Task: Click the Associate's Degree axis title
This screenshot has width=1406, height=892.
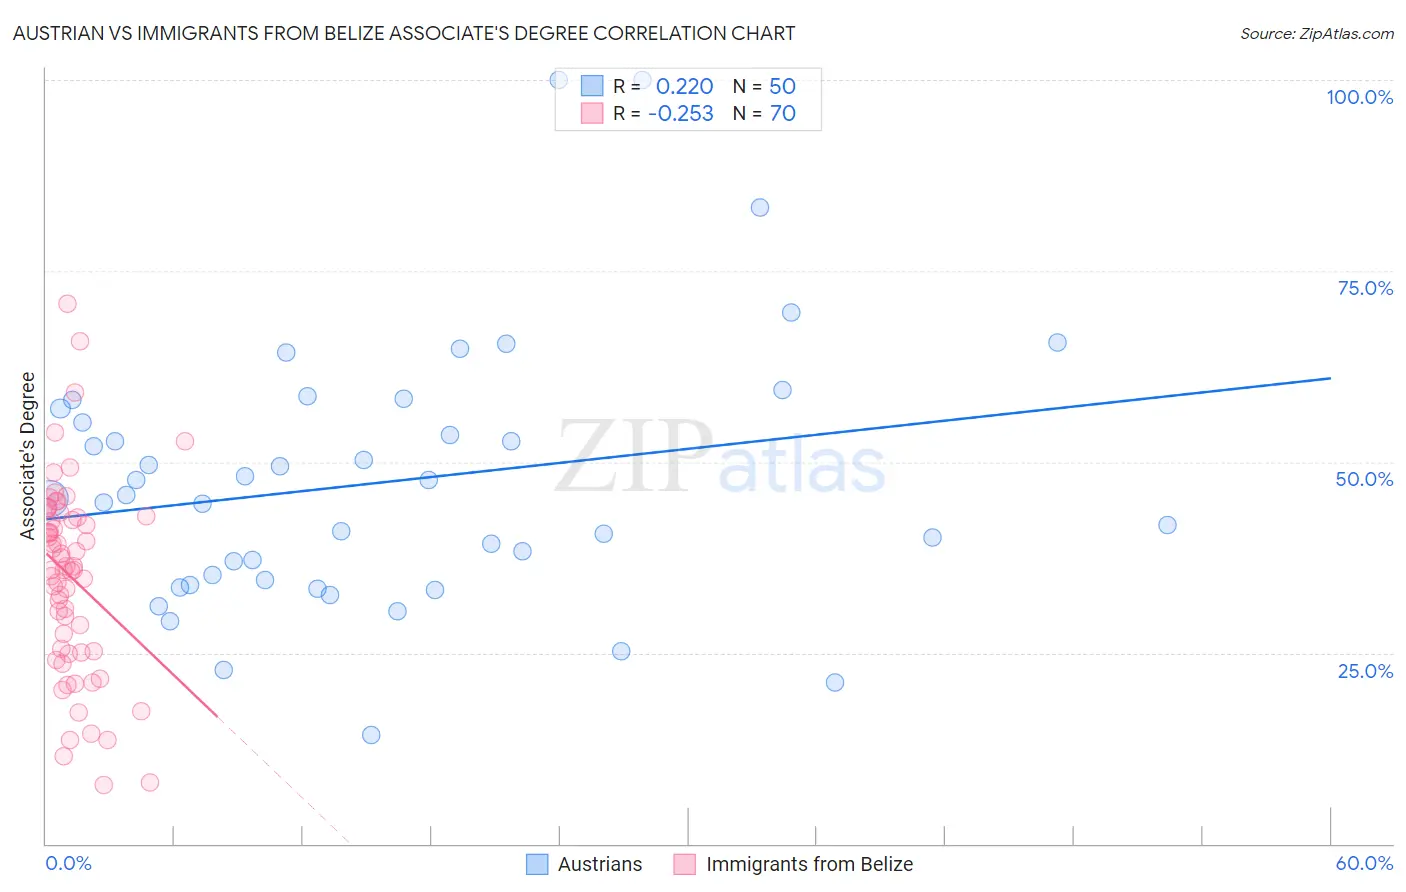Action: pyautogui.click(x=28, y=456)
